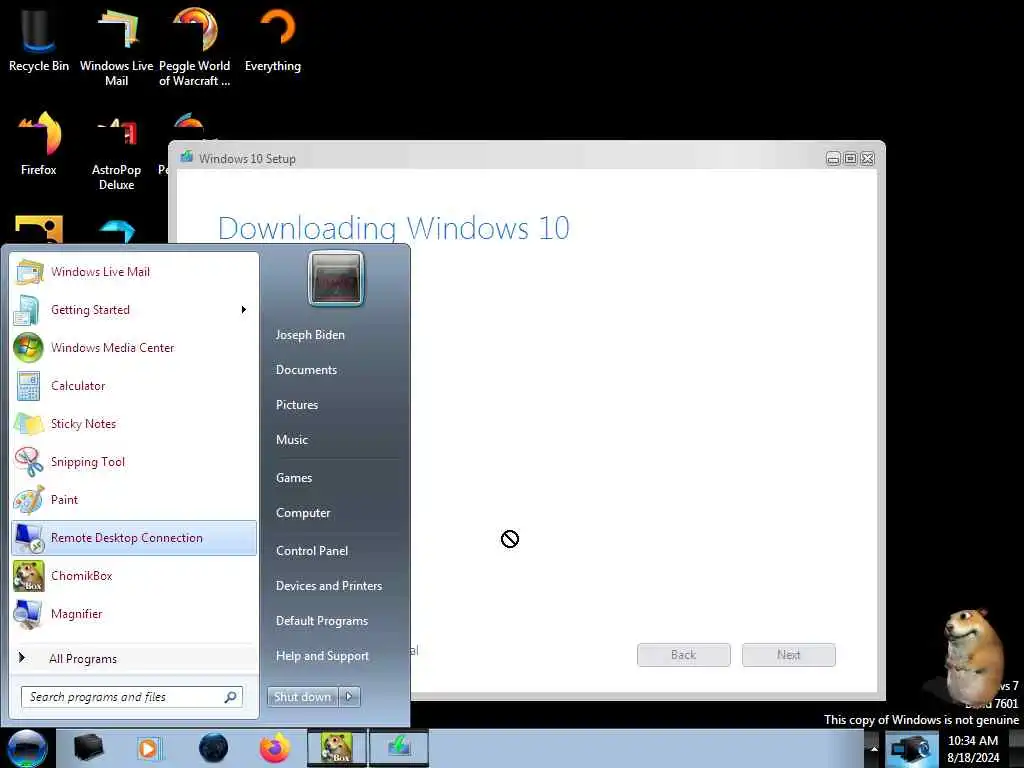Expand the Getting Started submenu arrow

click(x=244, y=310)
